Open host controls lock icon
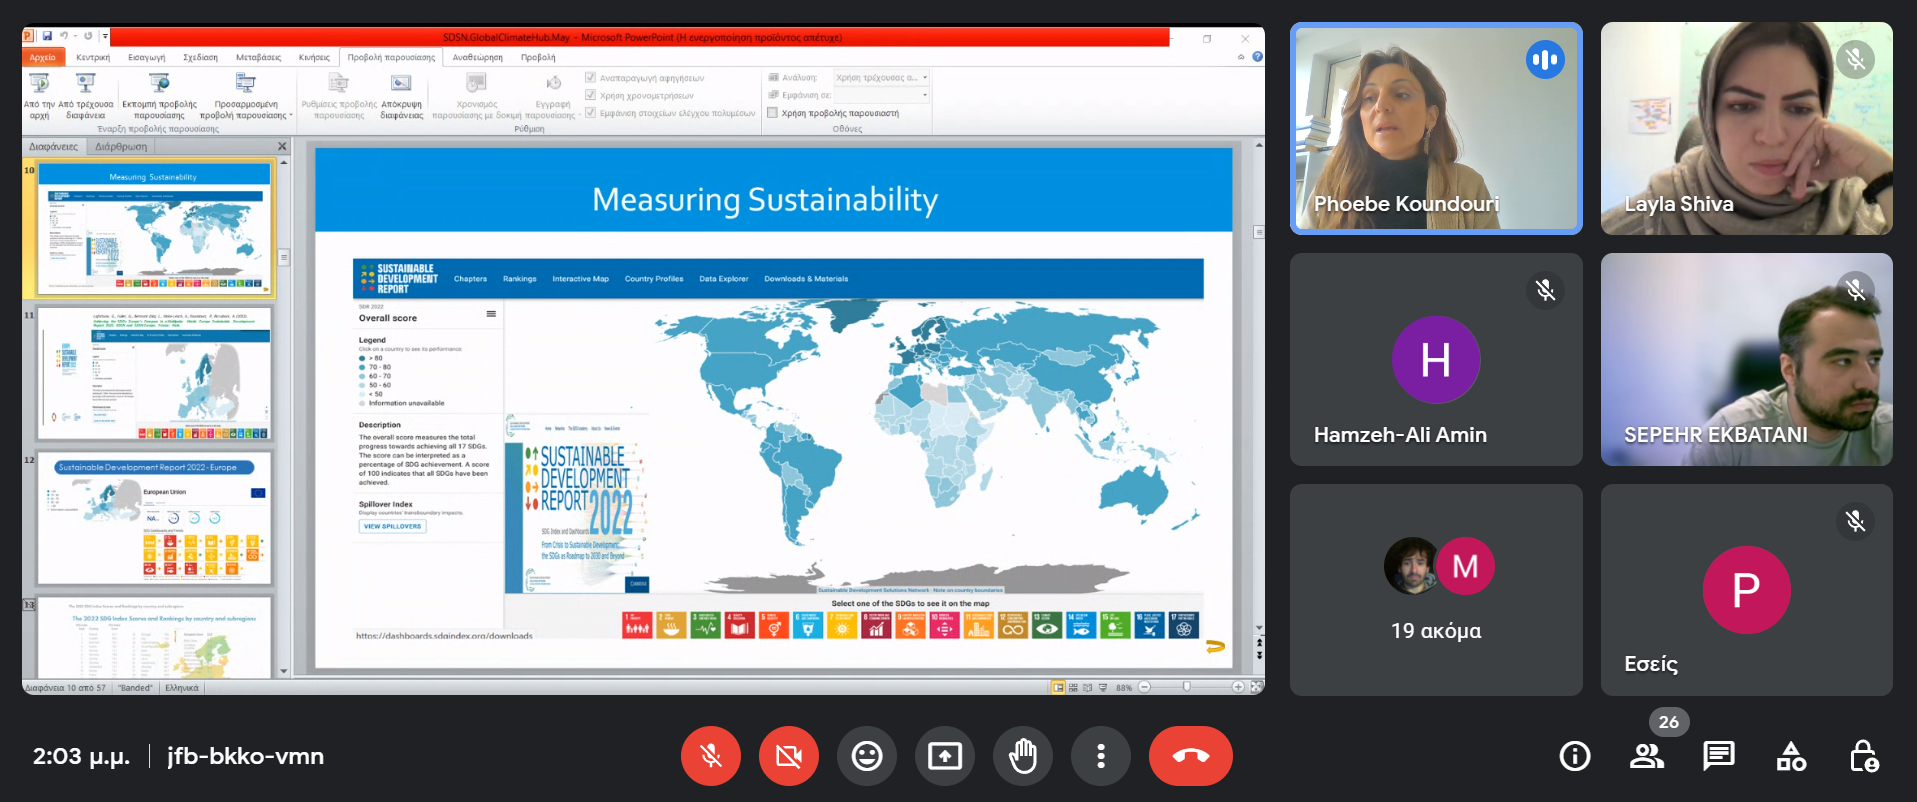This screenshot has height=802, width=1917. point(1863,756)
